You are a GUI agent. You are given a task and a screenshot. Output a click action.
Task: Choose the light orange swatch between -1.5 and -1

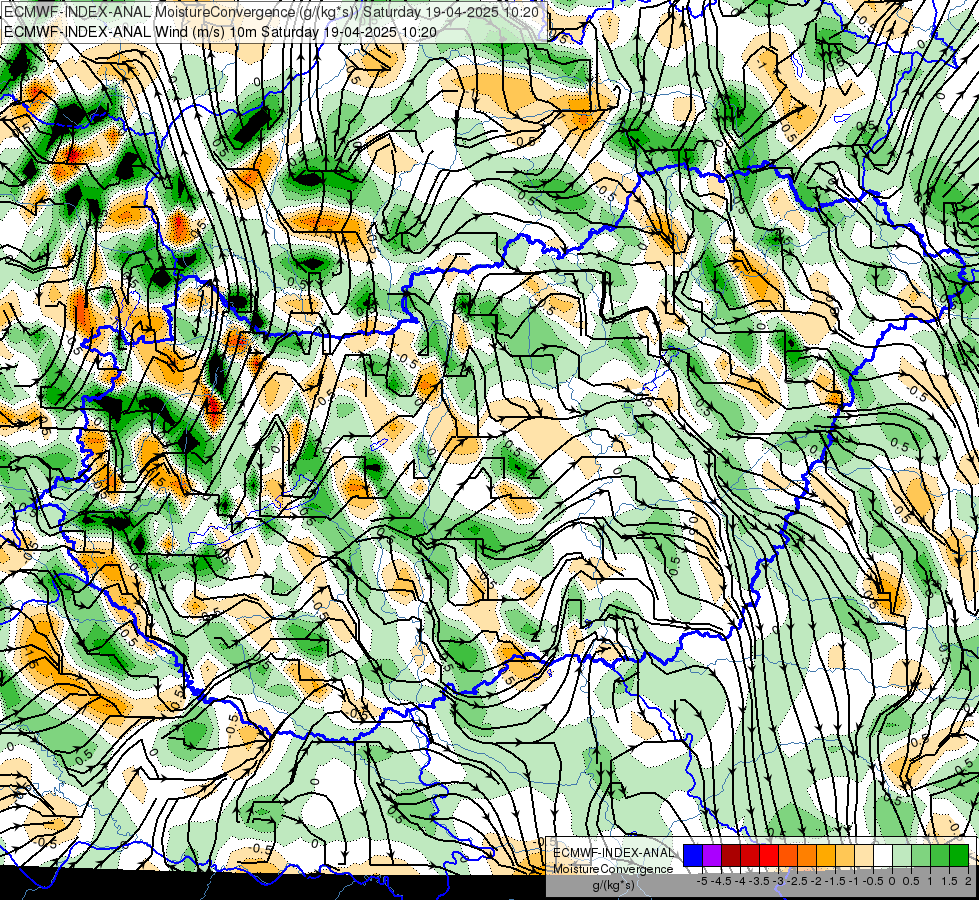pyautogui.click(x=845, y=856)
